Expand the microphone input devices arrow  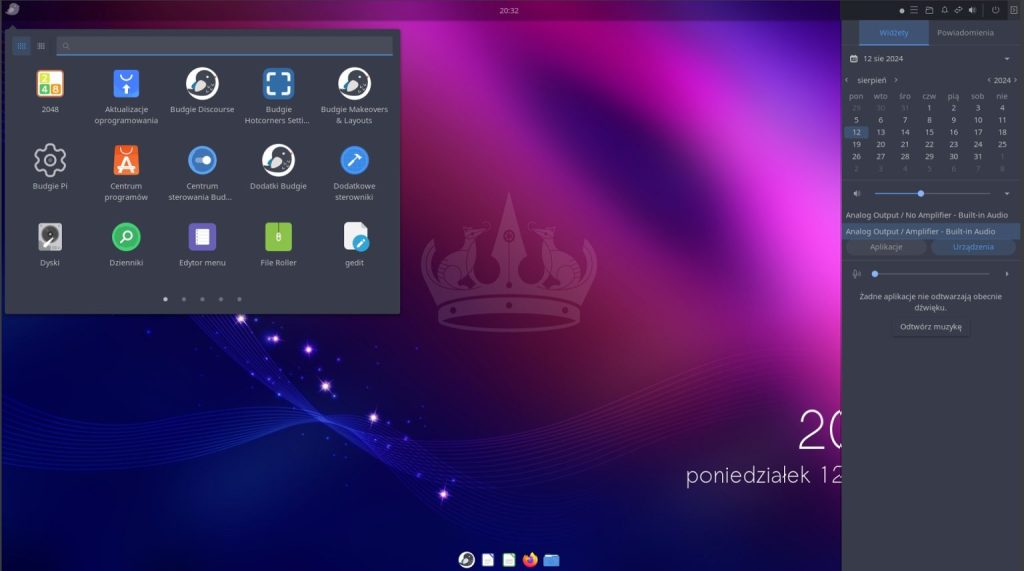(x=1006, y=274)
